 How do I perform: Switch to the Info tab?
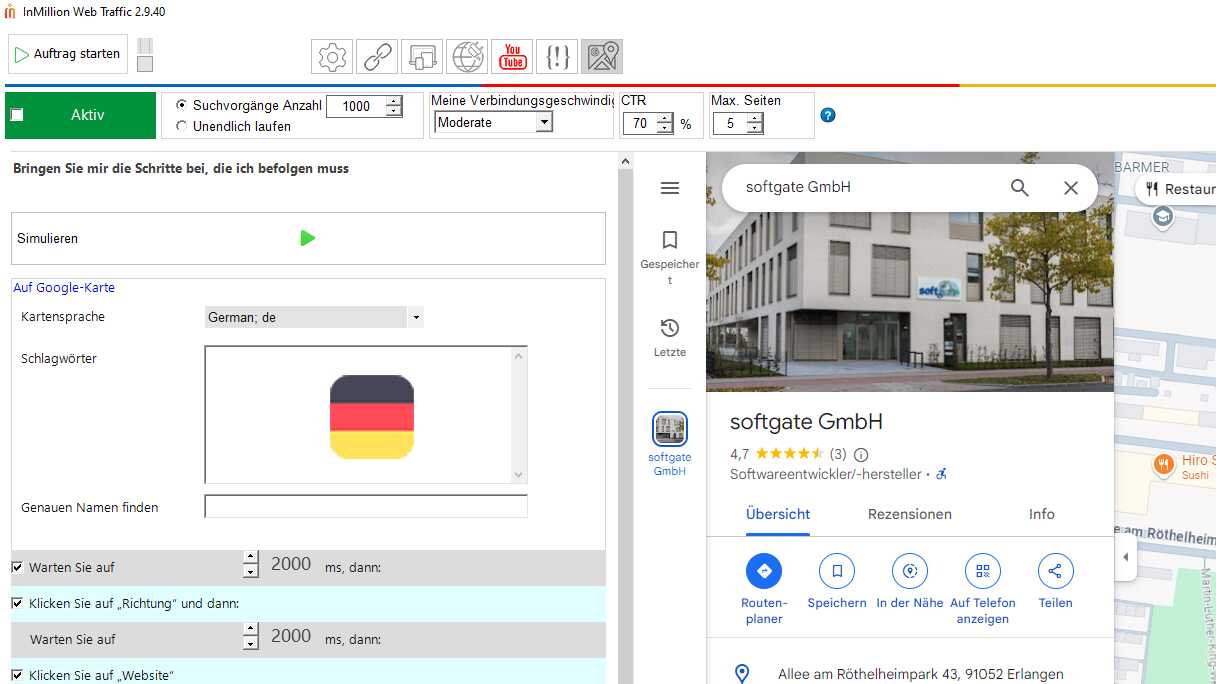coord(1041,514)
